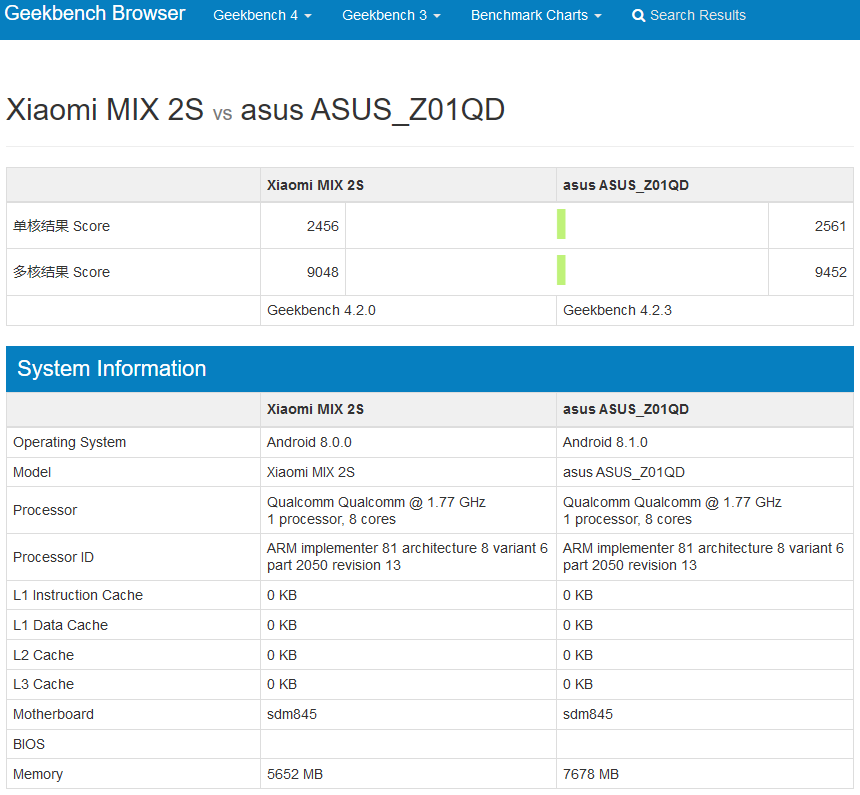This screenshot has height=795, width=860.
Task: Click the Geekbench Browser logo link
Action: coord(95,13)
